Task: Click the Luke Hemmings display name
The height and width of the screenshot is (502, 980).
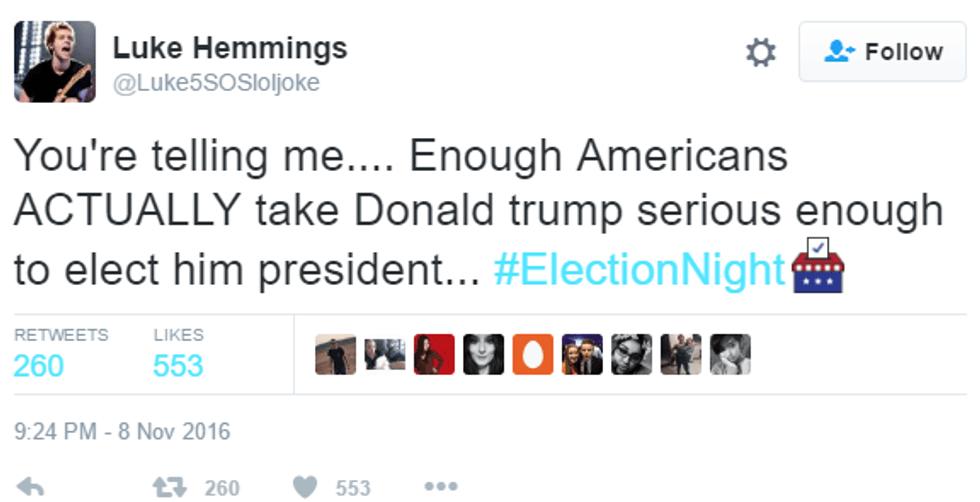Action: point(230,48)
